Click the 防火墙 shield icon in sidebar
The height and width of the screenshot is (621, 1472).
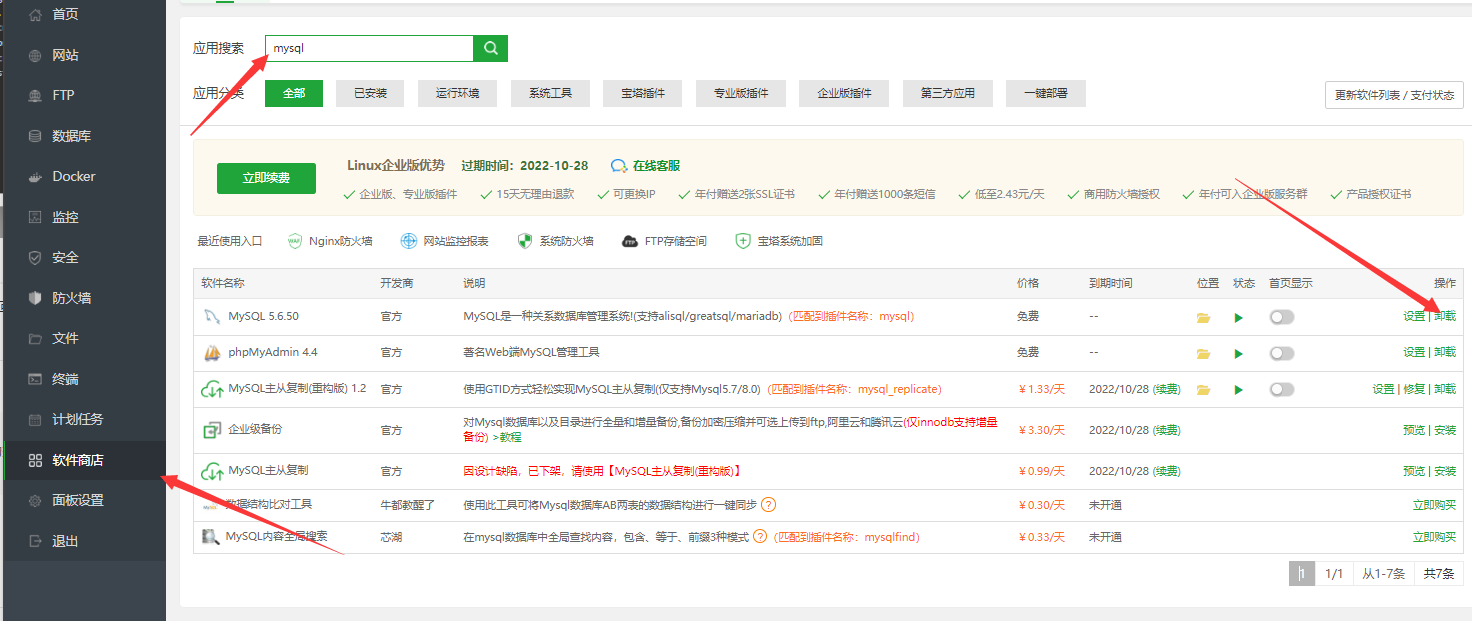(x=35, y=298)
